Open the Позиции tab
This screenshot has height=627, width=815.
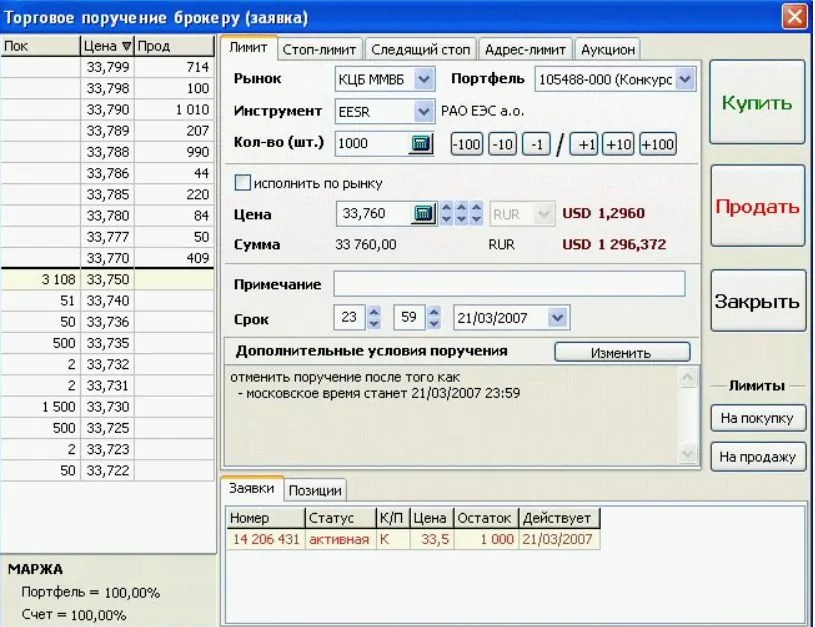(x=315, y=490)
